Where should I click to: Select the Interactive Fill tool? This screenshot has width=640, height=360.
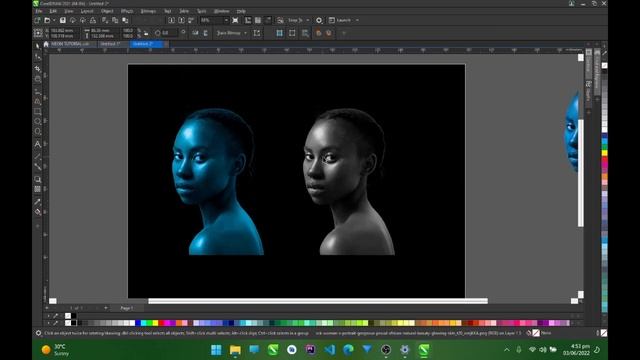tap(38, 211)
